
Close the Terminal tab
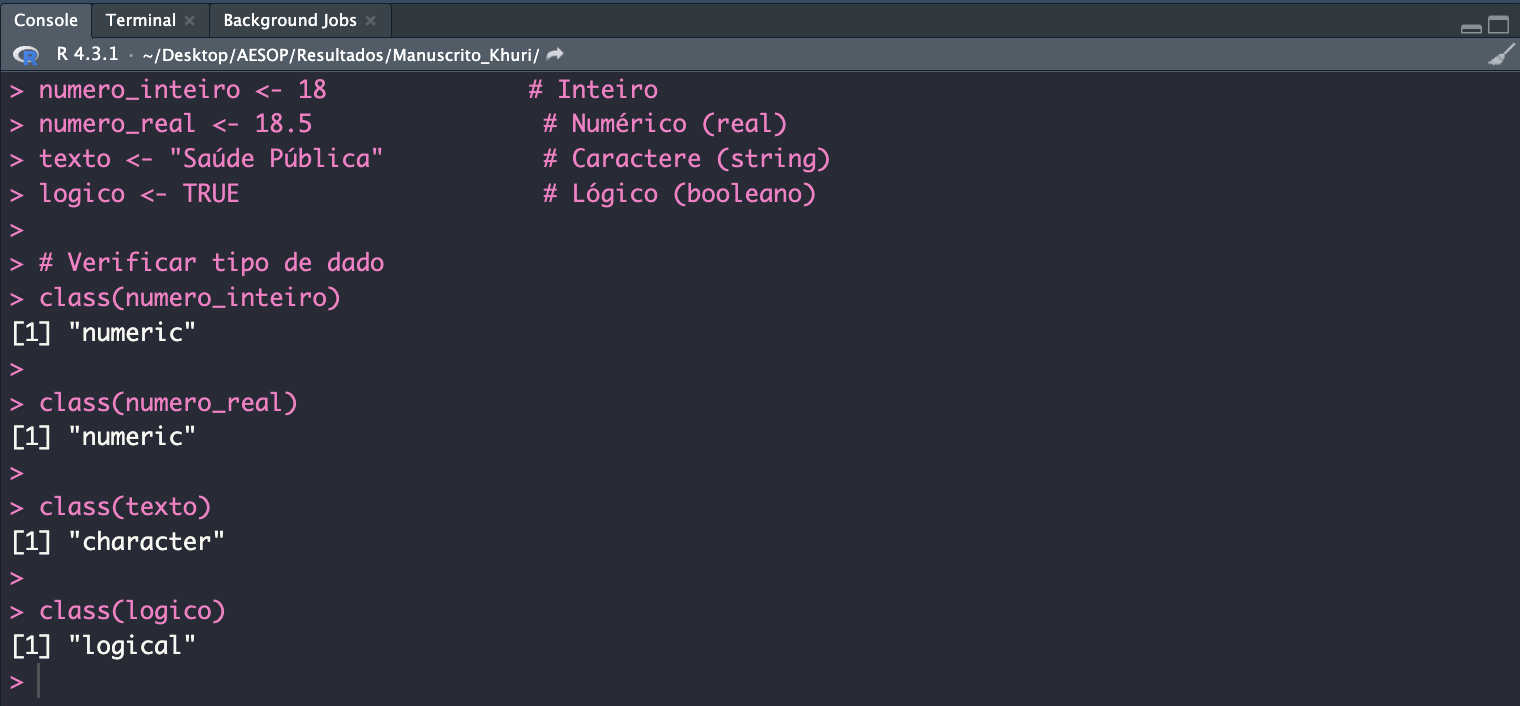190,21
